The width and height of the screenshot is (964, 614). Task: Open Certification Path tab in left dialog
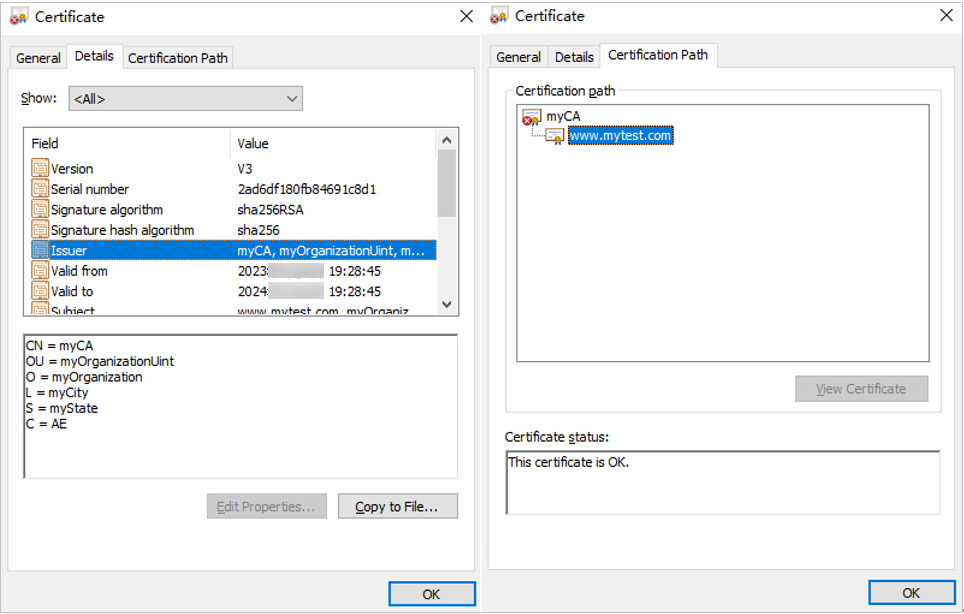[x=178, y=58]
